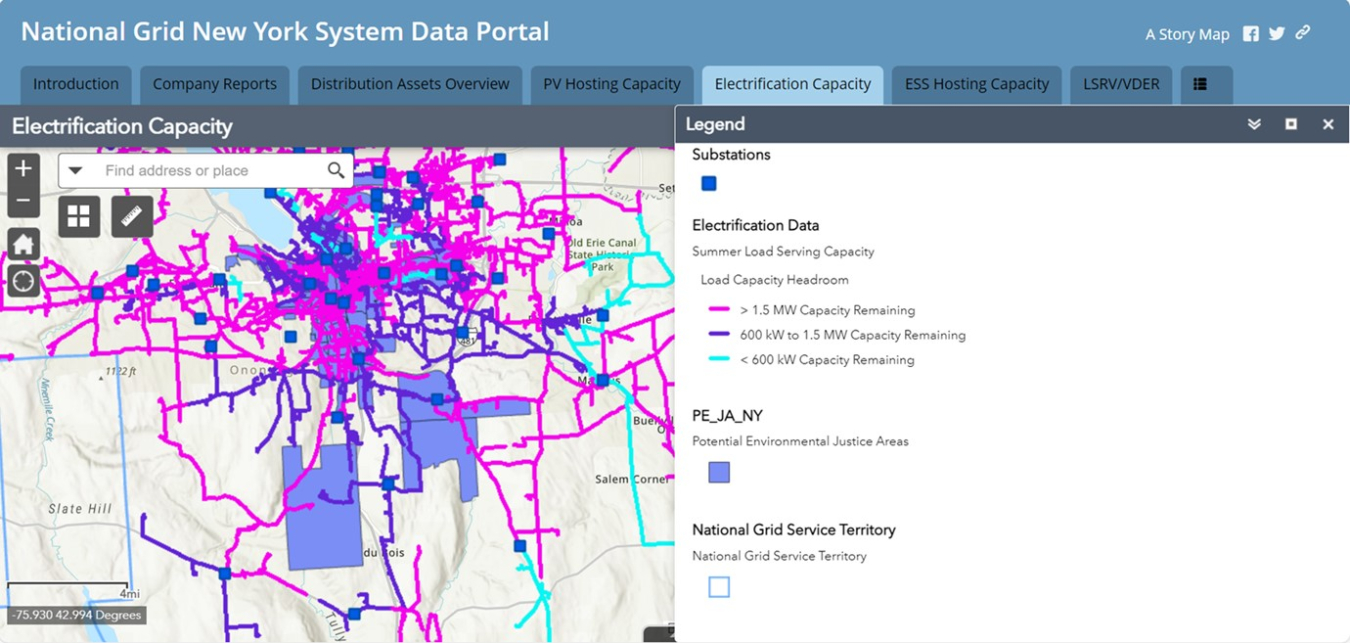Click the 'Electrification Data' legend heading
Image resolution: width=1350 pixels, height=643 pixels.
[756, 225]
